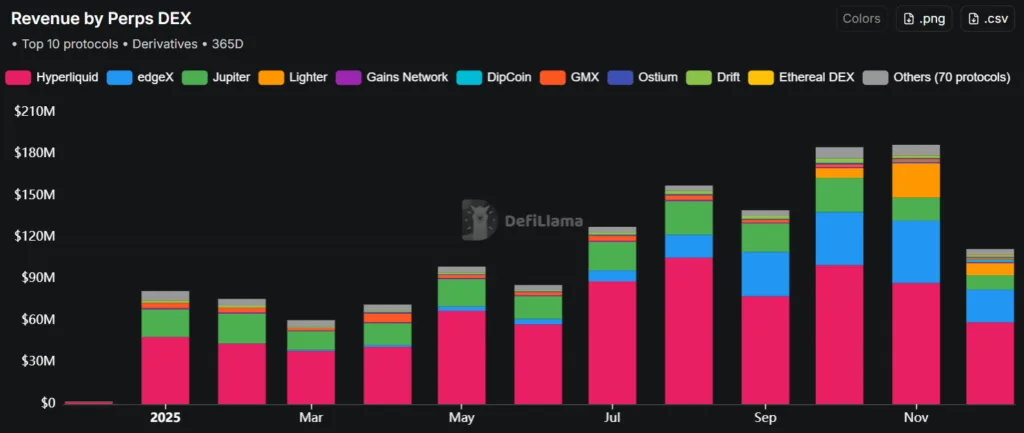Click the Ostium legend label

pyautogui.click(x=658, y=78)
